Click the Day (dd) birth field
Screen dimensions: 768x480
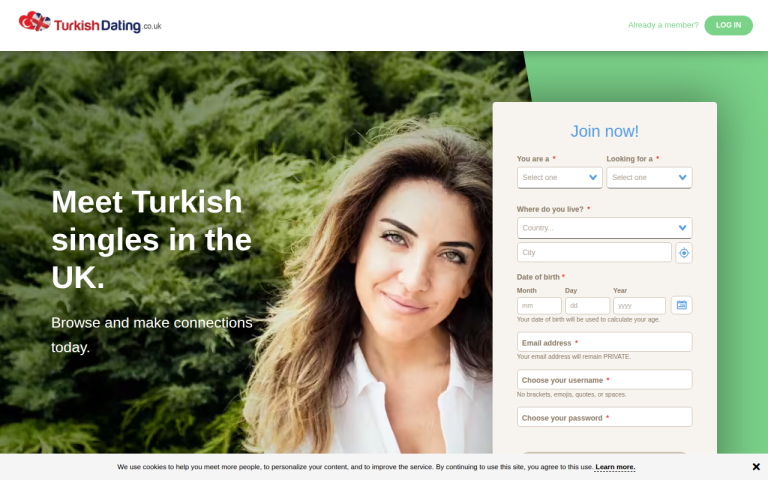click(x=587, y=306)
